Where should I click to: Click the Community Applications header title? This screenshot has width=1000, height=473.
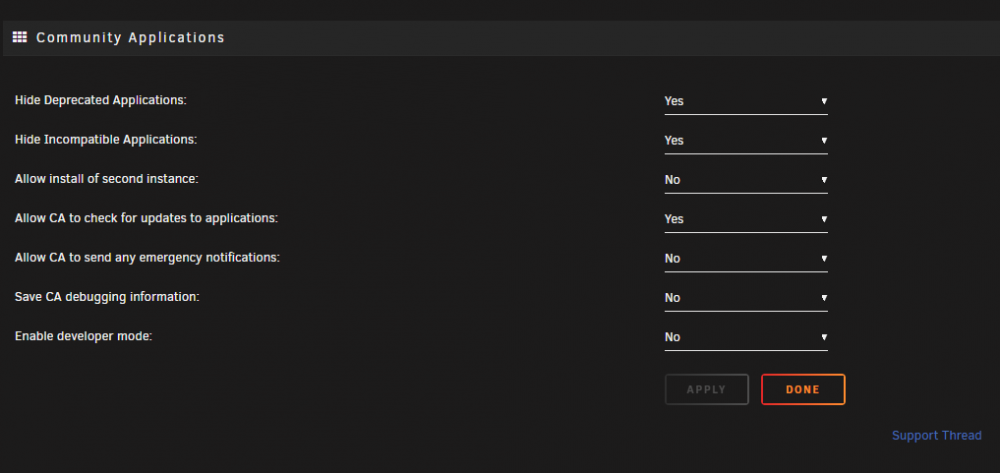click(130, 38)
